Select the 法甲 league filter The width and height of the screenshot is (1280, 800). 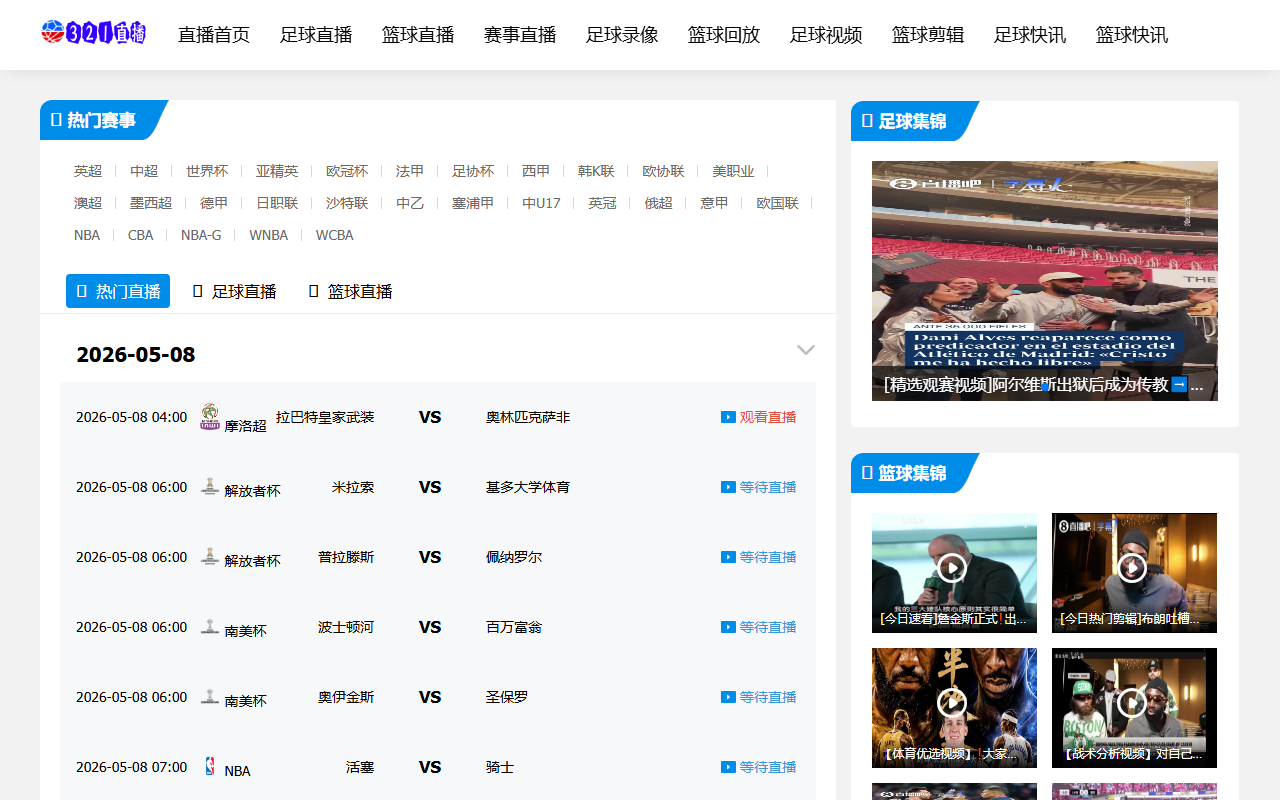point(410,171)
